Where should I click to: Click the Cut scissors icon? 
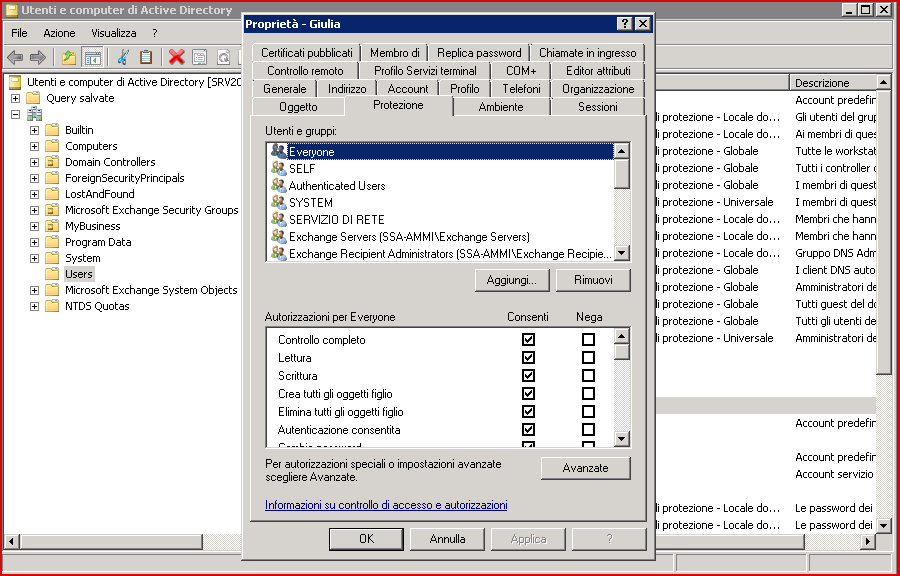tap(123, 57)
